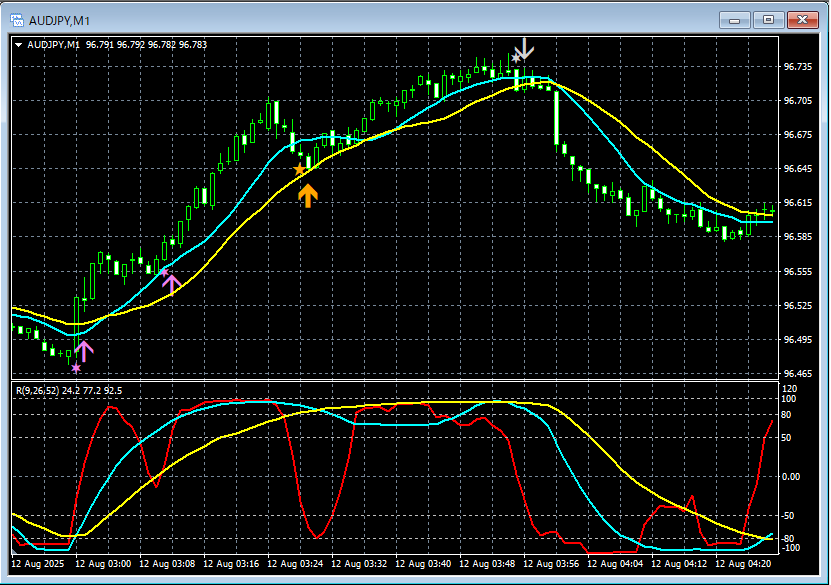
Task: Click the 12 Aug 03:16 time label
Action: [231, 564]
